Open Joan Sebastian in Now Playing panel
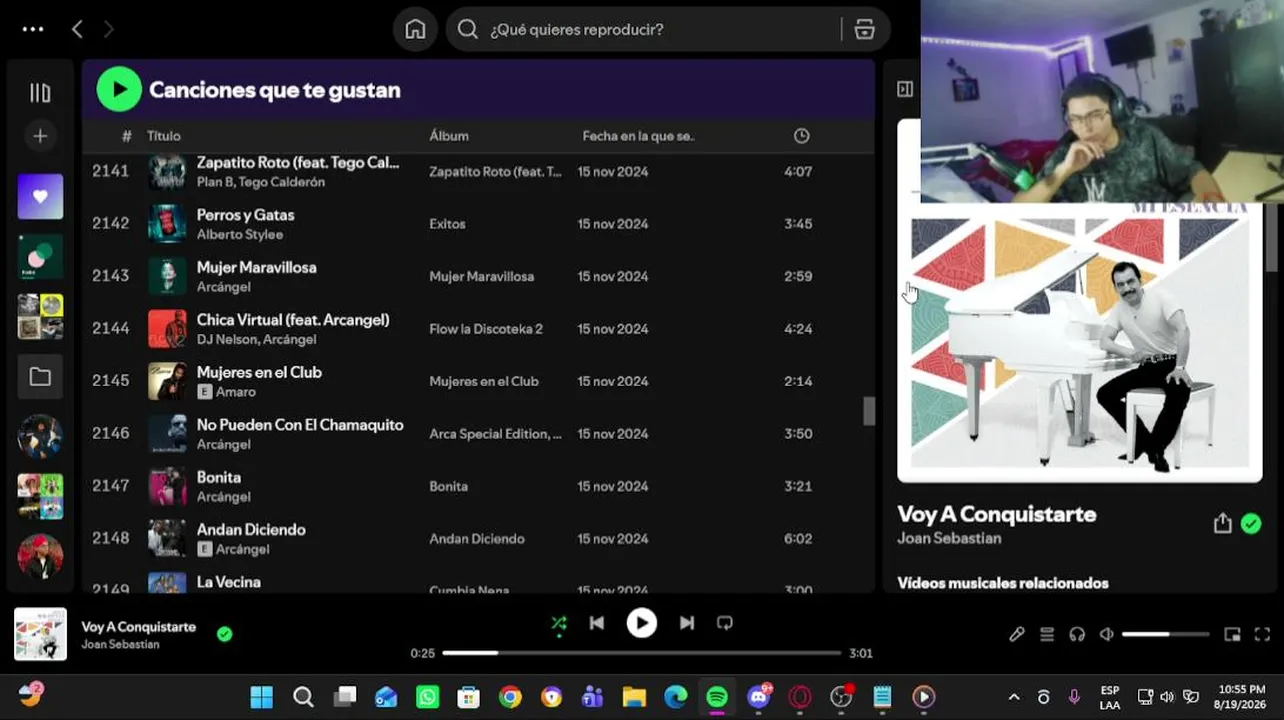The image size is (1284, 720). [x=949, y=538]
